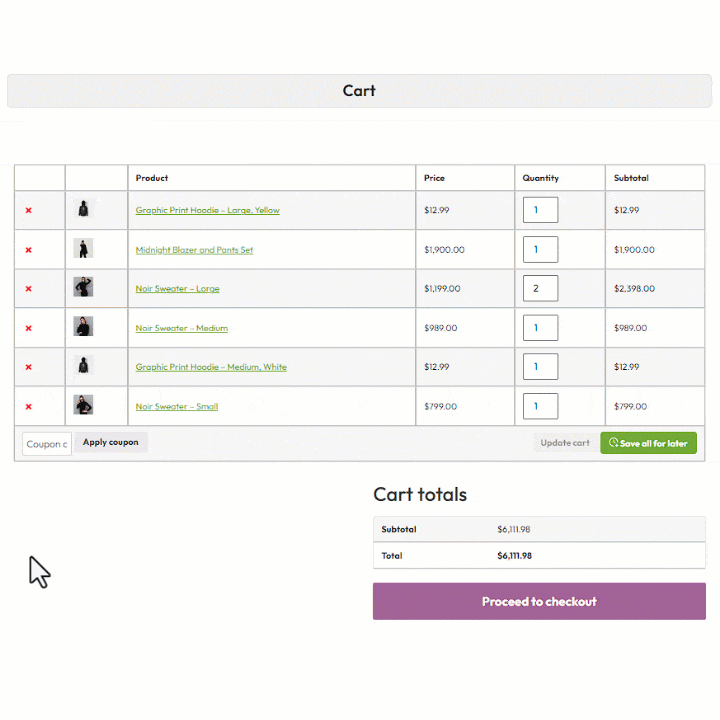The width and height of the screenshot is (720, 720).
Task: Delete Noir Sweater Large from cart
Action: click(28, 289)
